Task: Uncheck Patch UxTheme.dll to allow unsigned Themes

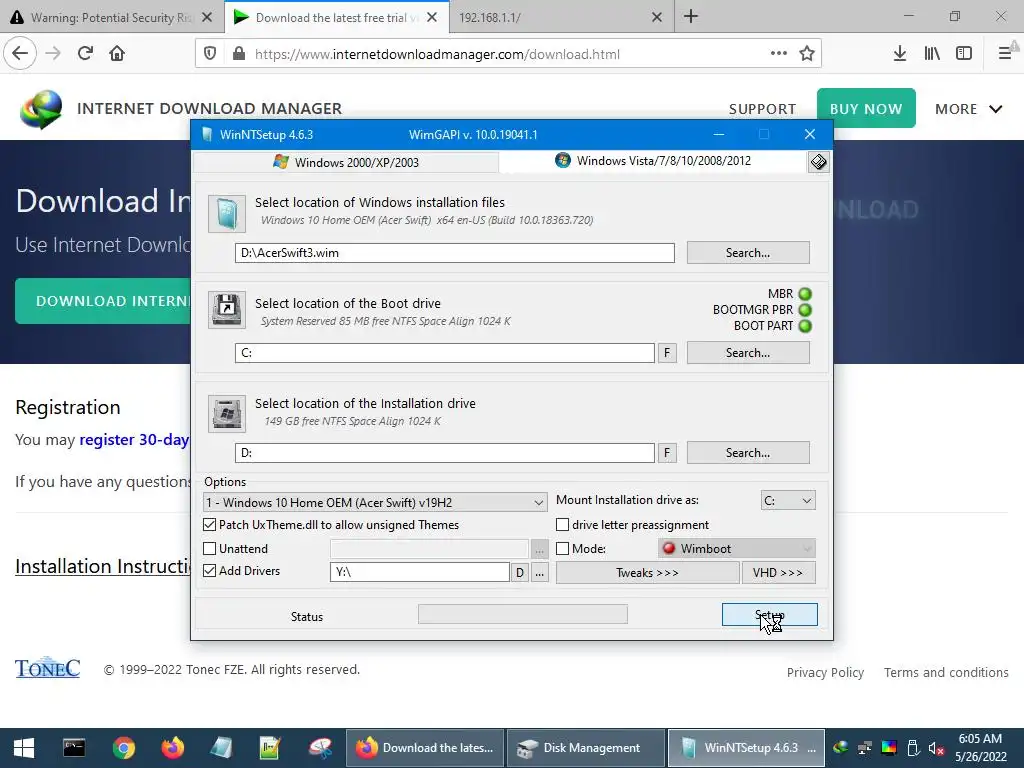Action: [x=210, y=524]
